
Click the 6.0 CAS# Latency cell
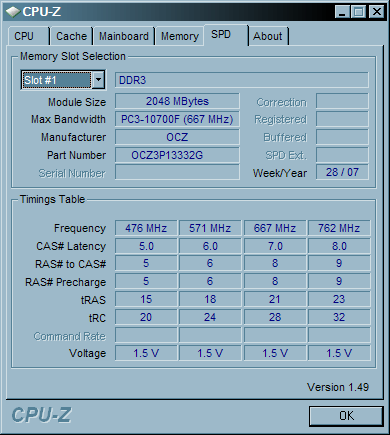[x=210, y=246]
